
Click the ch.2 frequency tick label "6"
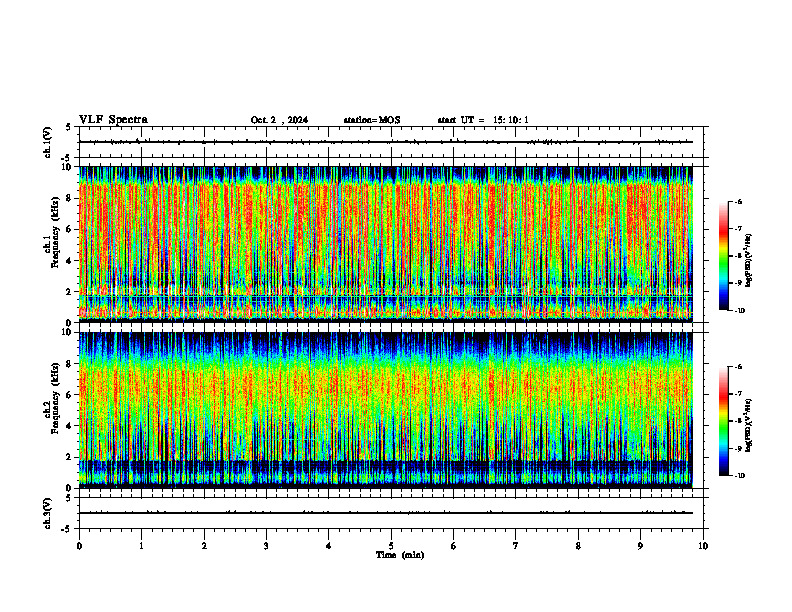[69, 395]
